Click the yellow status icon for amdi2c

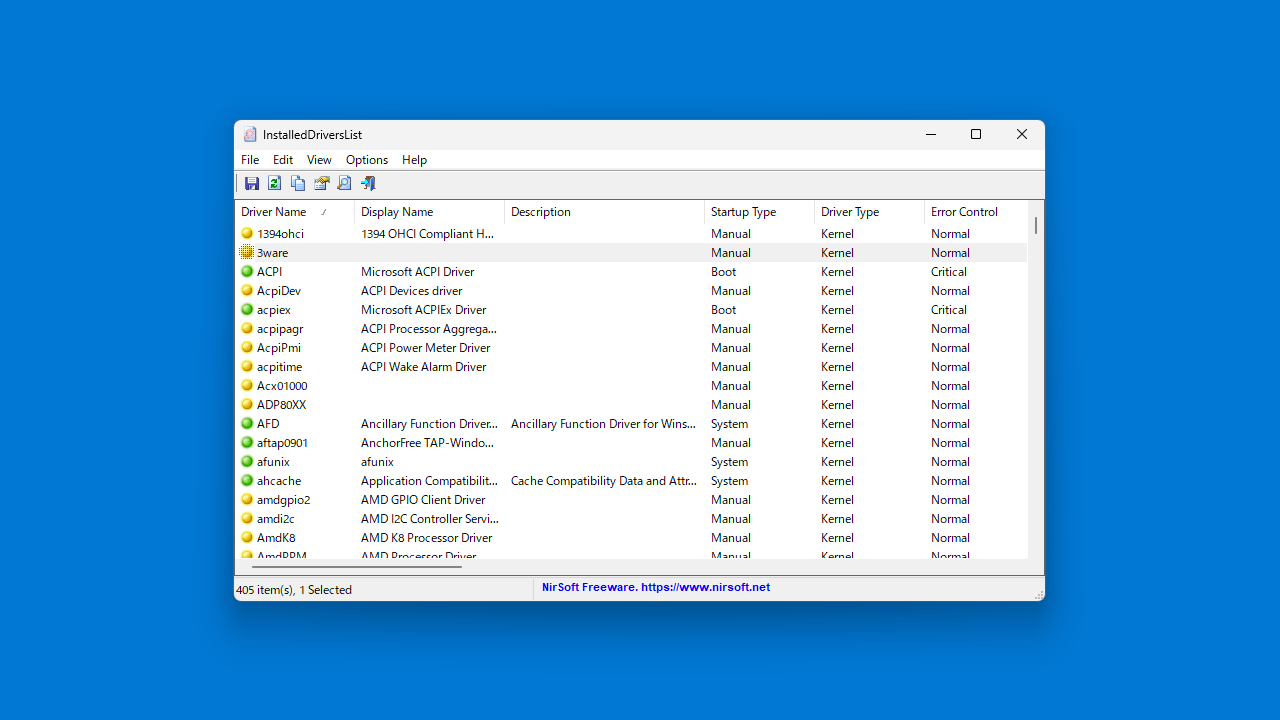(247, 518)
